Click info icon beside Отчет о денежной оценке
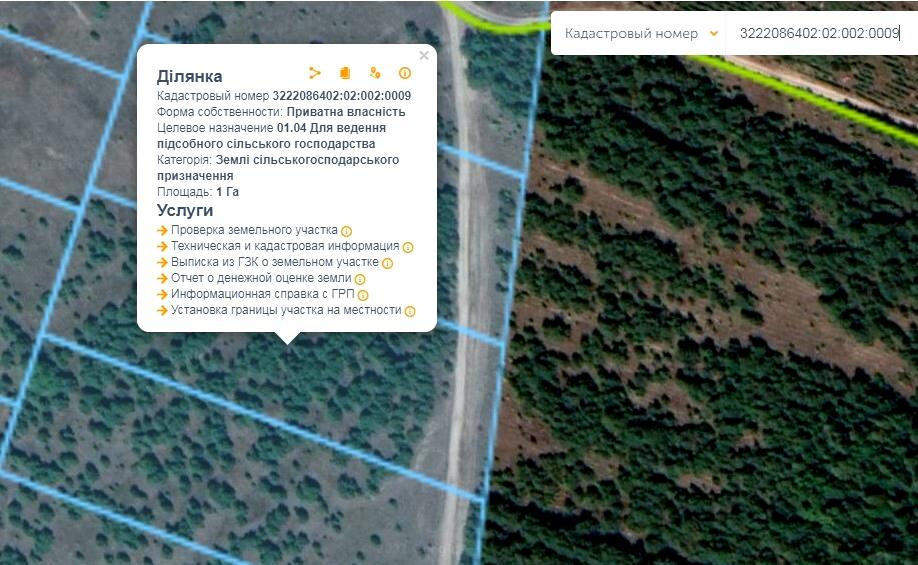 pyautogui.click(x=360, y=279)
